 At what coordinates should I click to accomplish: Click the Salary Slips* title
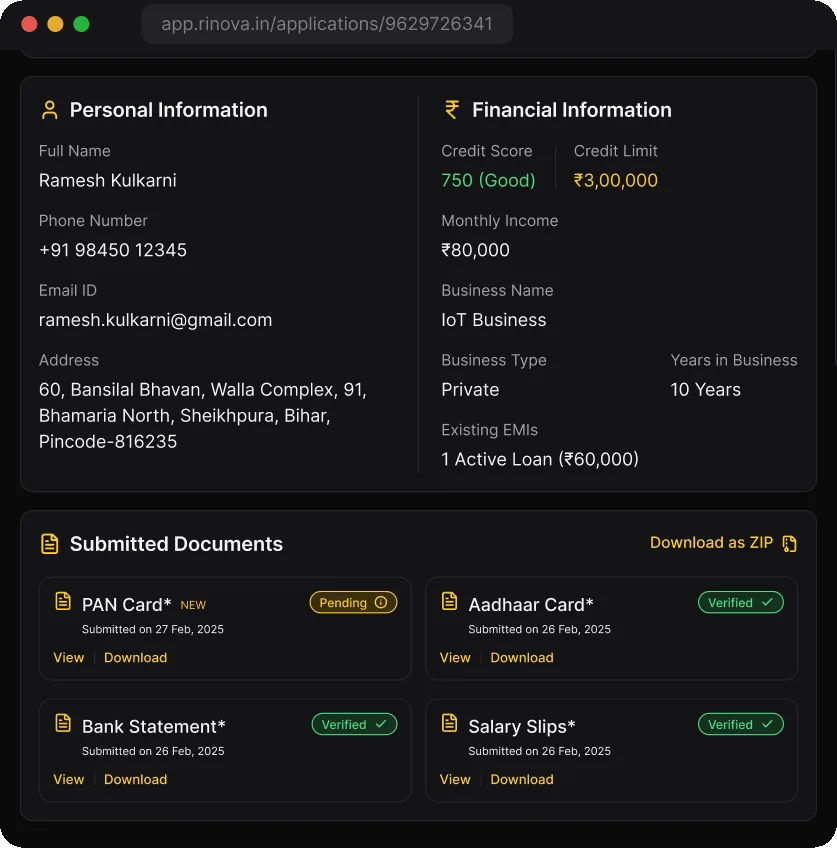click(521, 726)
